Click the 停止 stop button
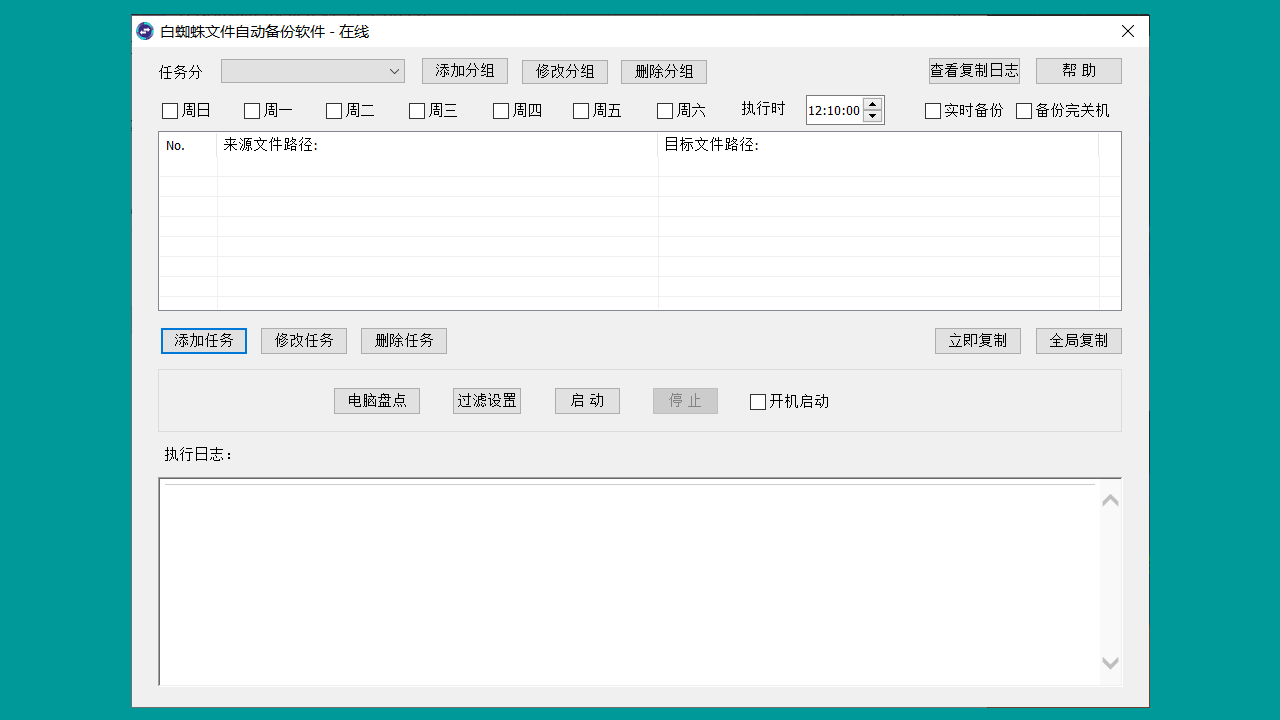 (685, 401)
